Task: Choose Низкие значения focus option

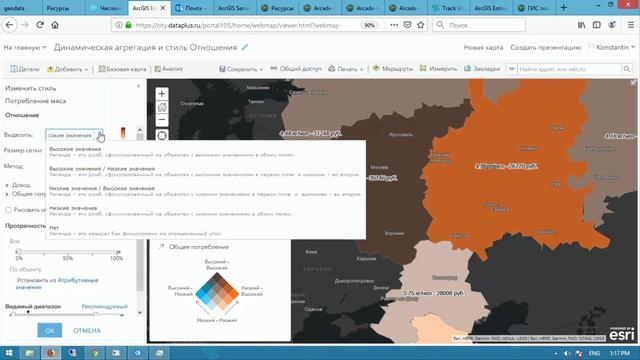Action: point(206,211)
